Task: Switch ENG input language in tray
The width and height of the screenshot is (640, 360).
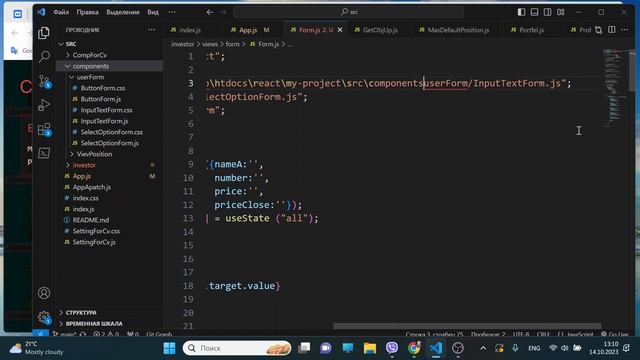Action: point(534,348)
